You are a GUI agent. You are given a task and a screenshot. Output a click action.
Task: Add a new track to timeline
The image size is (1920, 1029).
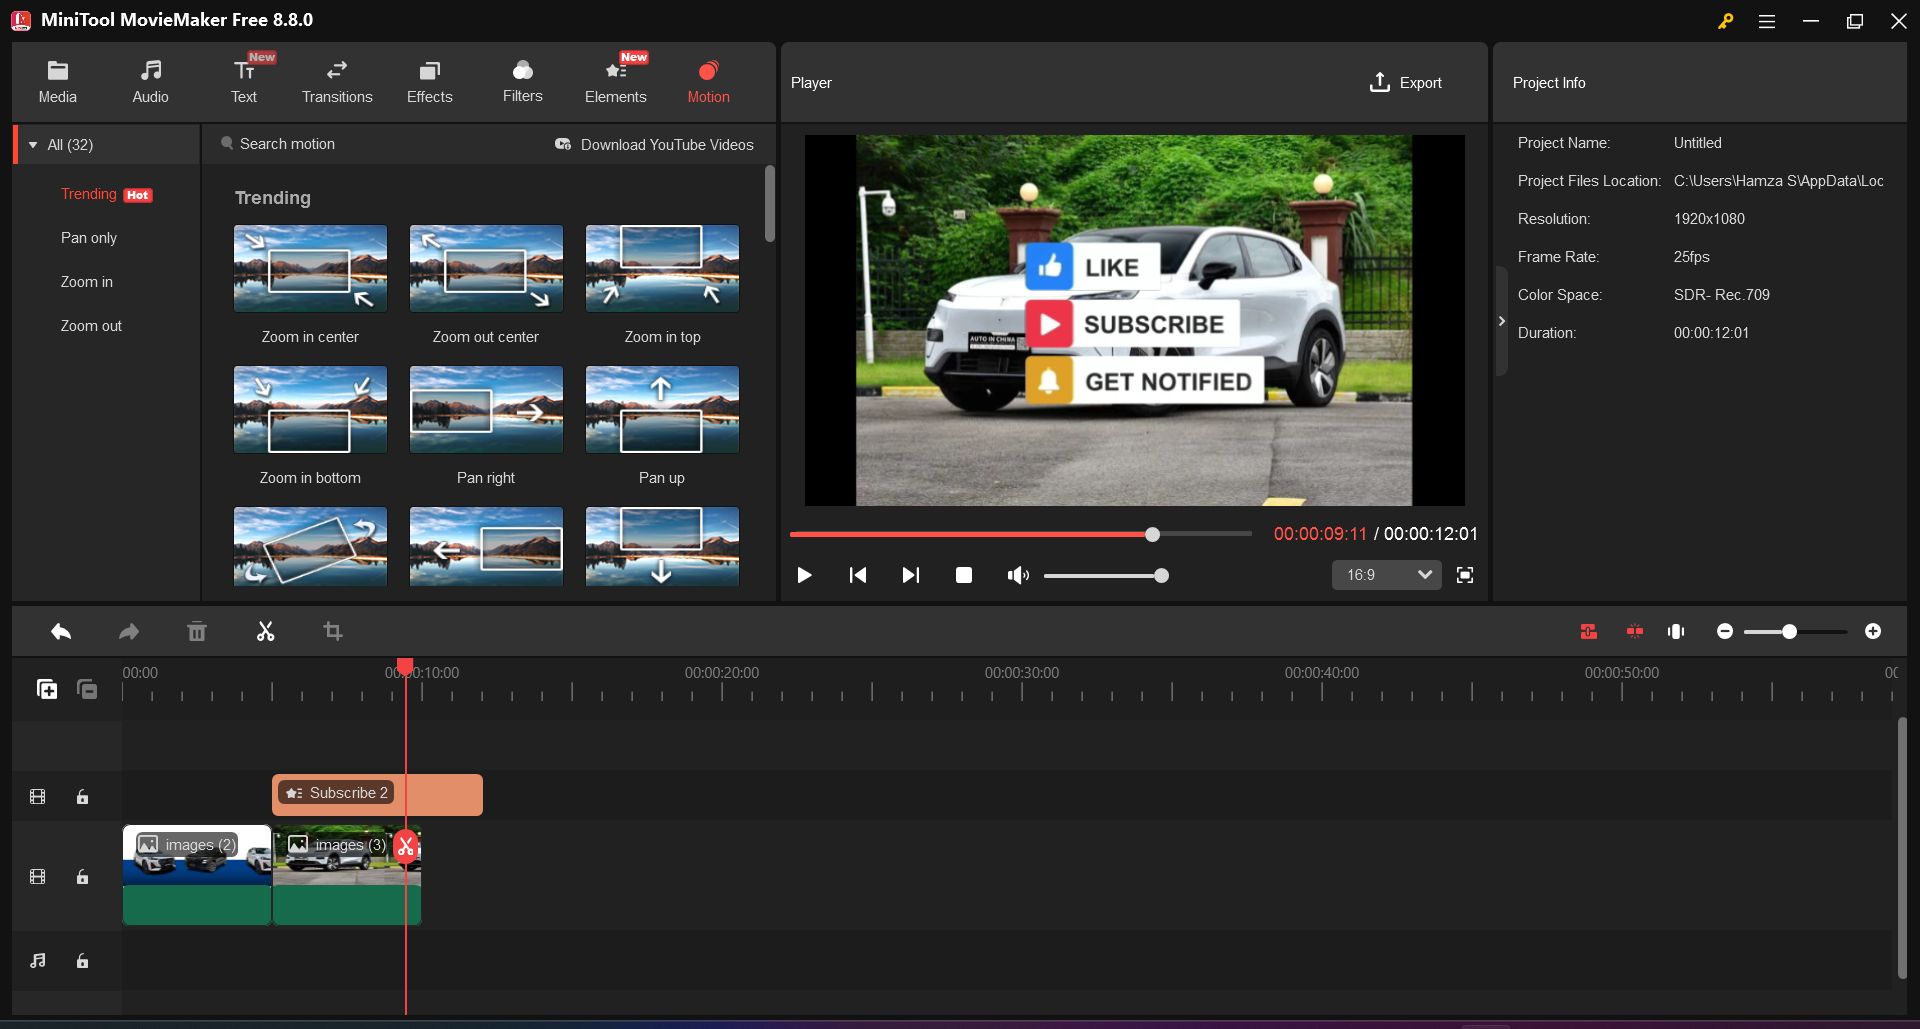tap(47, 689)
